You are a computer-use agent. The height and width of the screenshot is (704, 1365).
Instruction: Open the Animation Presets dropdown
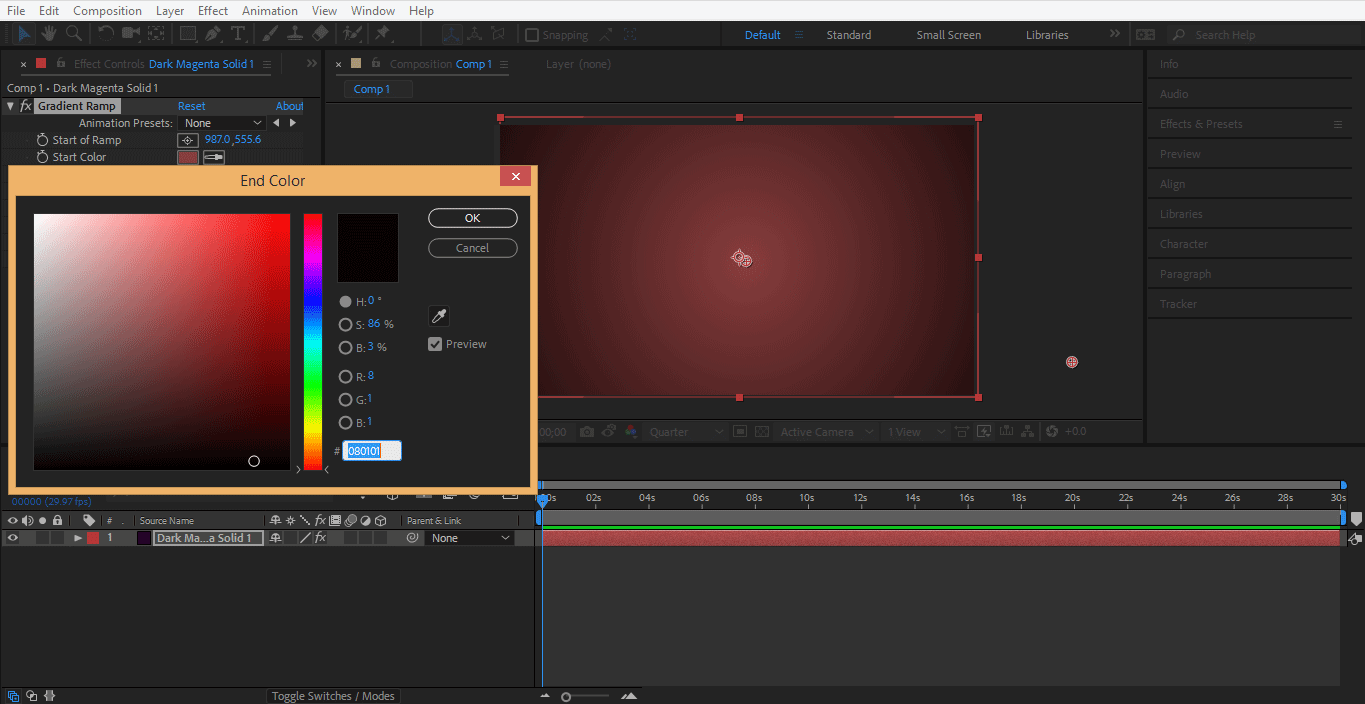(x=221, y=123)
